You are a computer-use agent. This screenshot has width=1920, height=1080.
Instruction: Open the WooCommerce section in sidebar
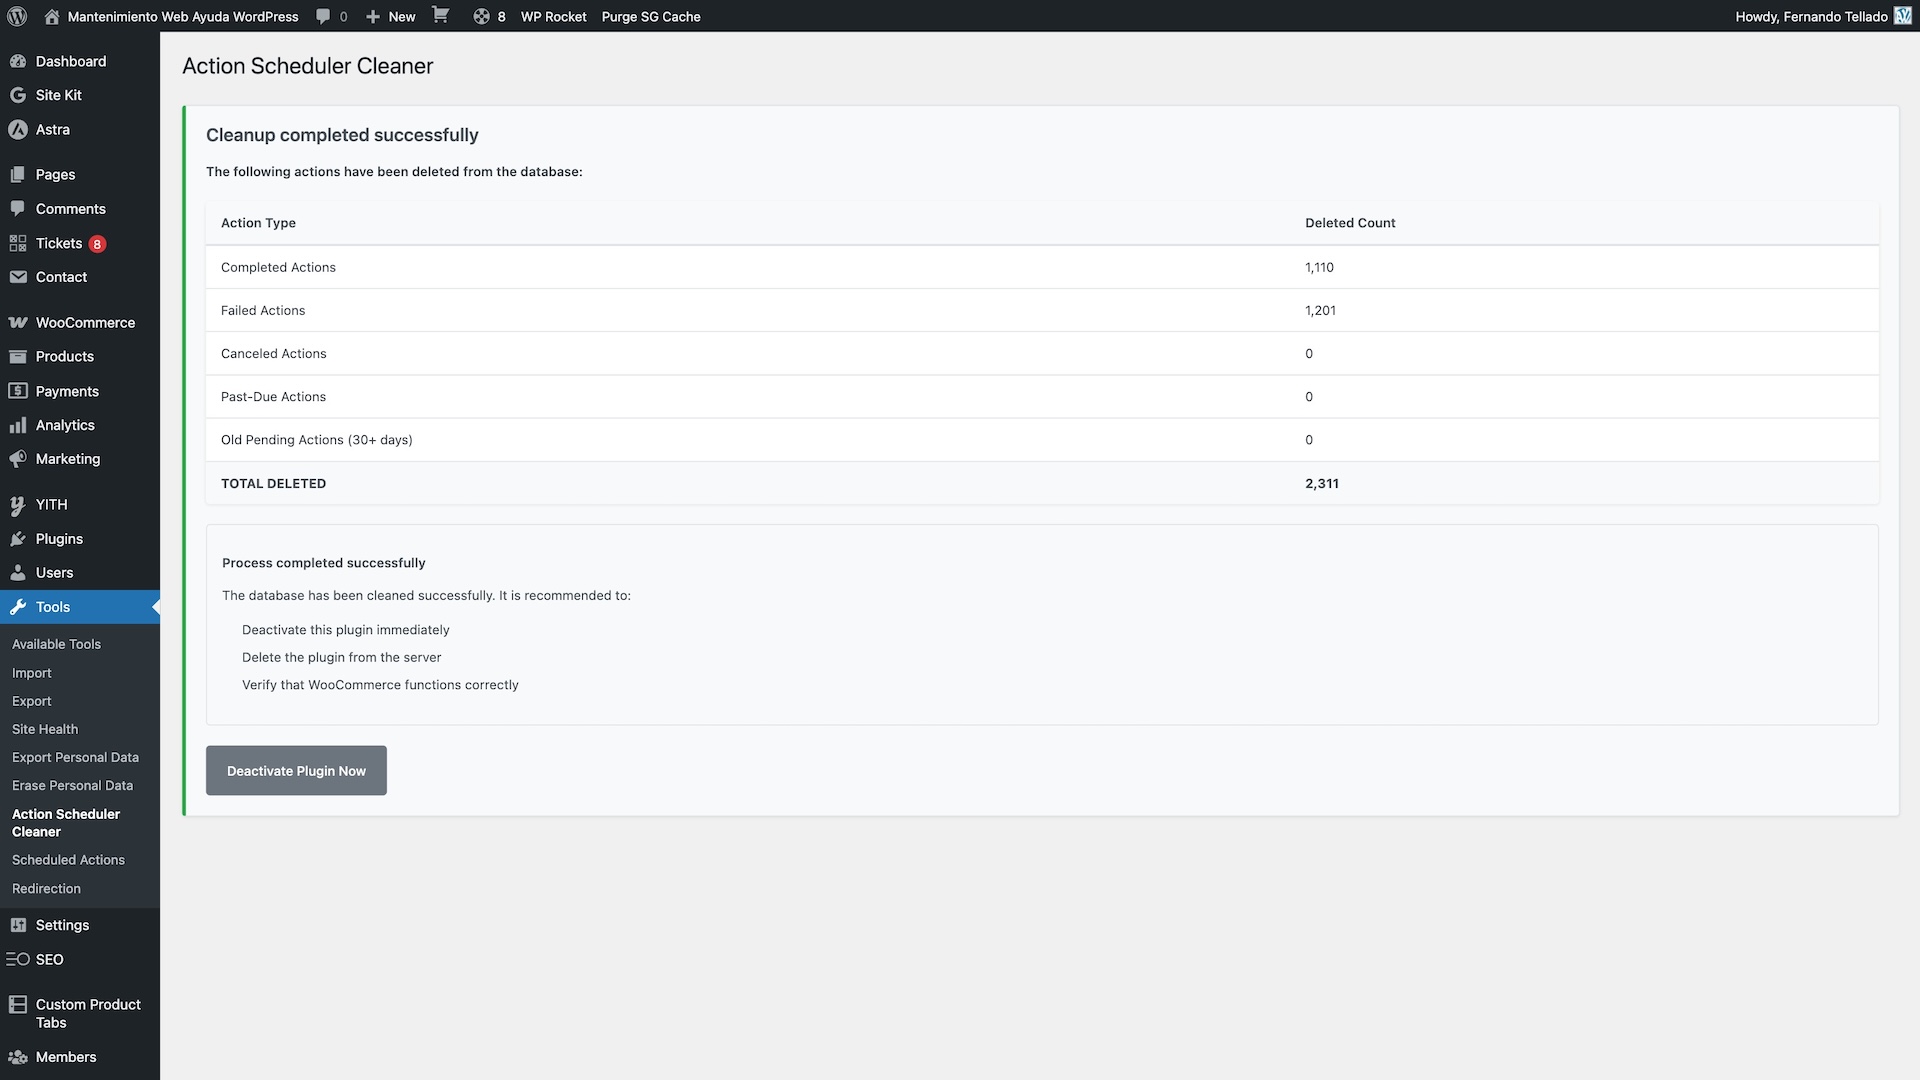coord(19,322)
